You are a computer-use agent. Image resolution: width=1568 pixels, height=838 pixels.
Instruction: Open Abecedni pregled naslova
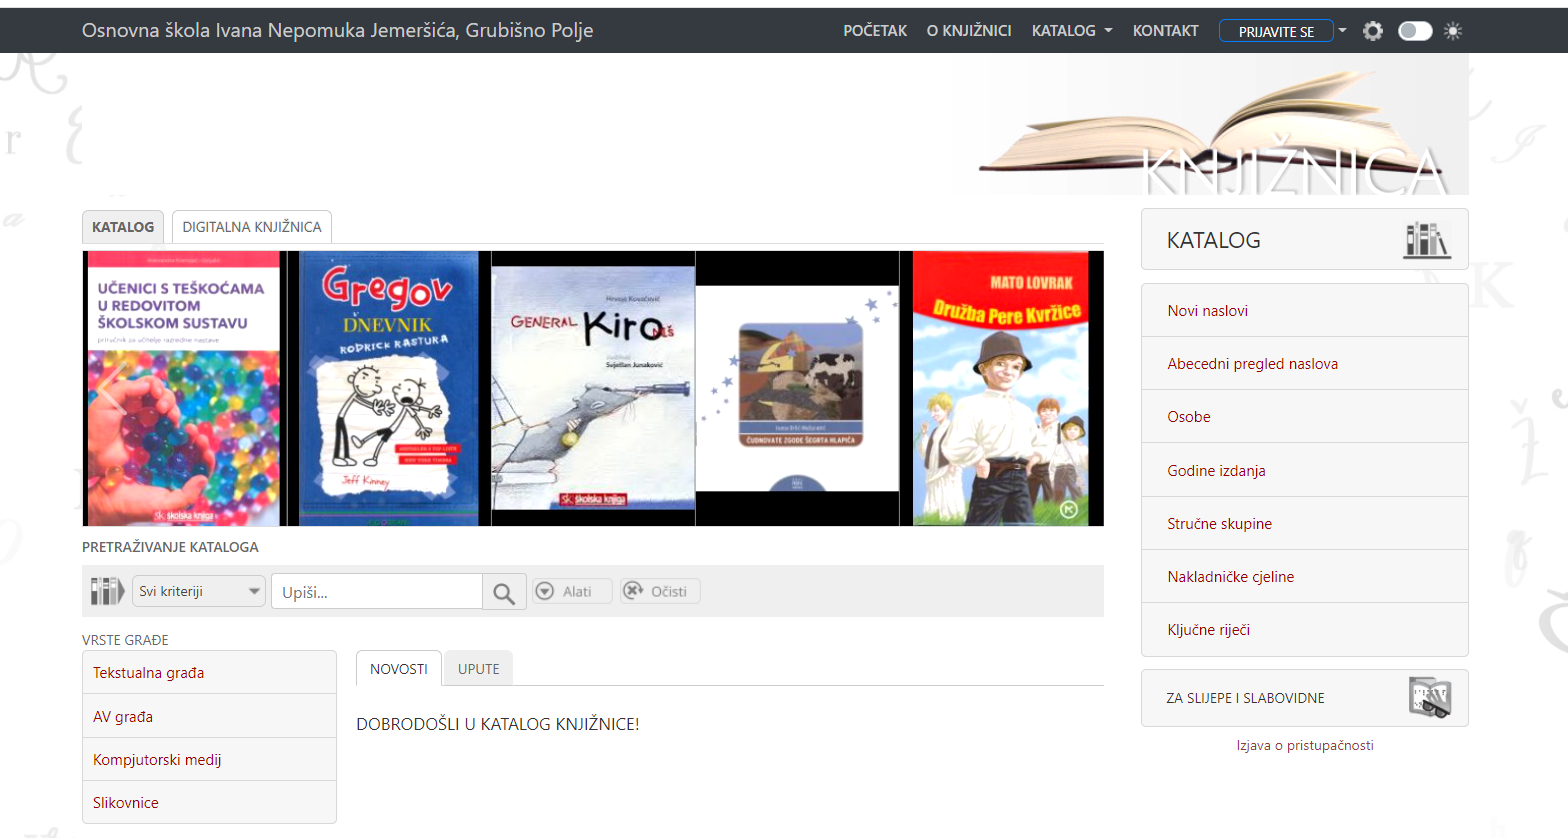tap(1304, 363)
